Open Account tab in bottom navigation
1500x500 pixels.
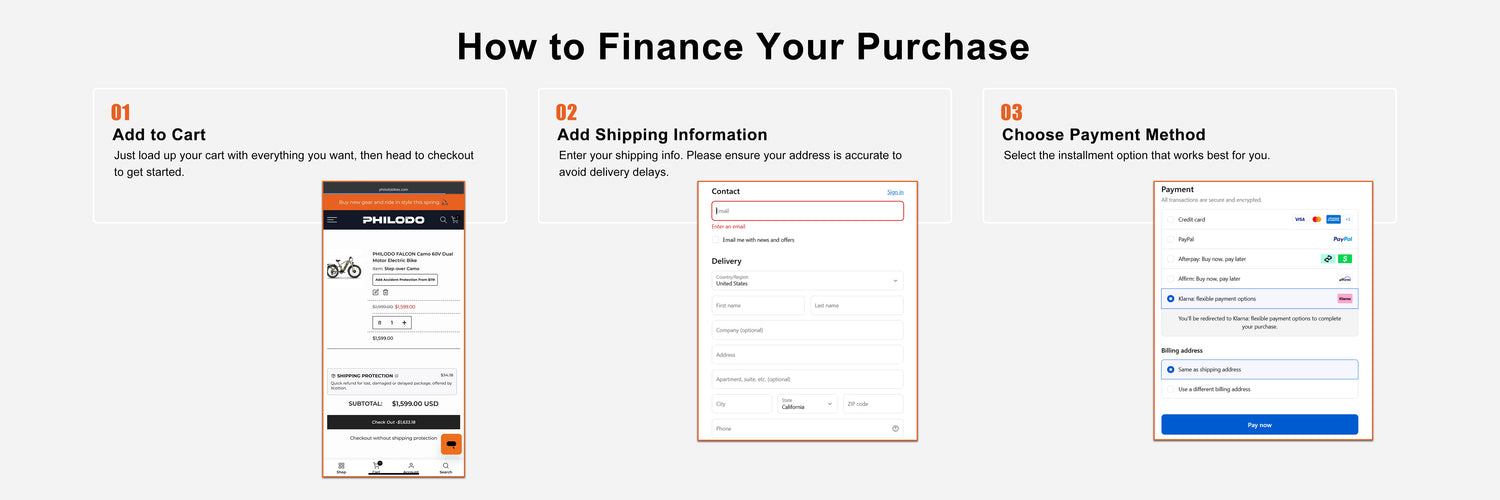(411, 467)
